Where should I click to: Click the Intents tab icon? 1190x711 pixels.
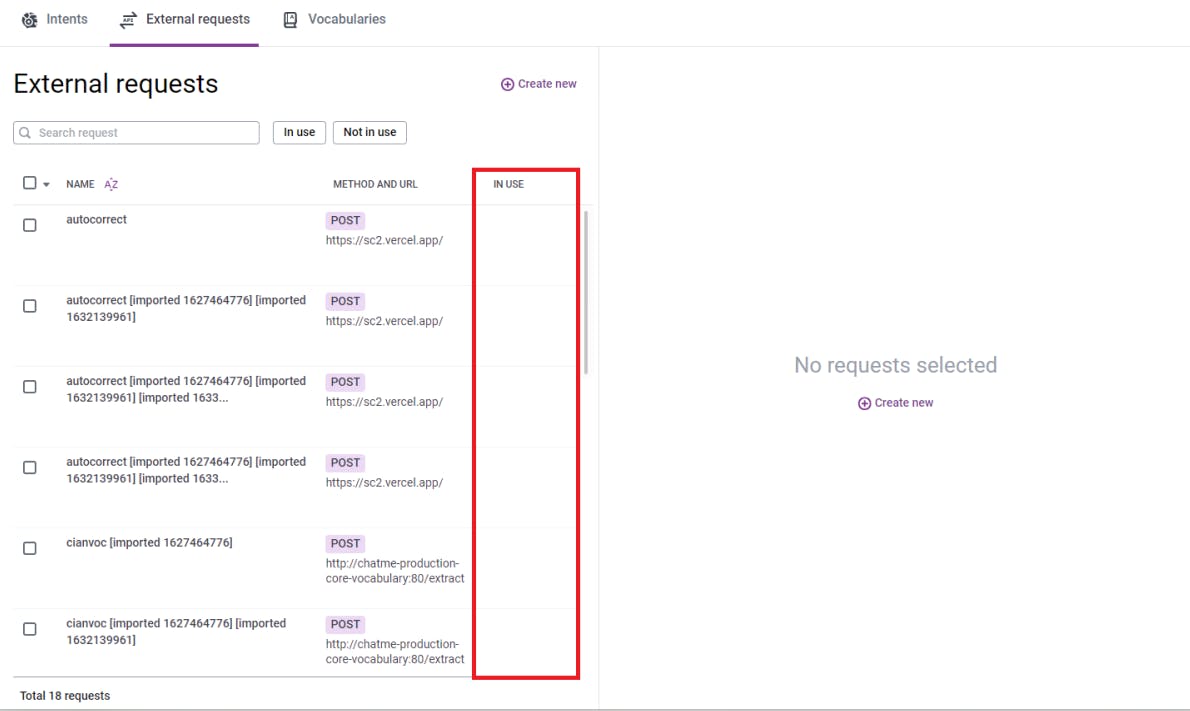pos(29,20)
